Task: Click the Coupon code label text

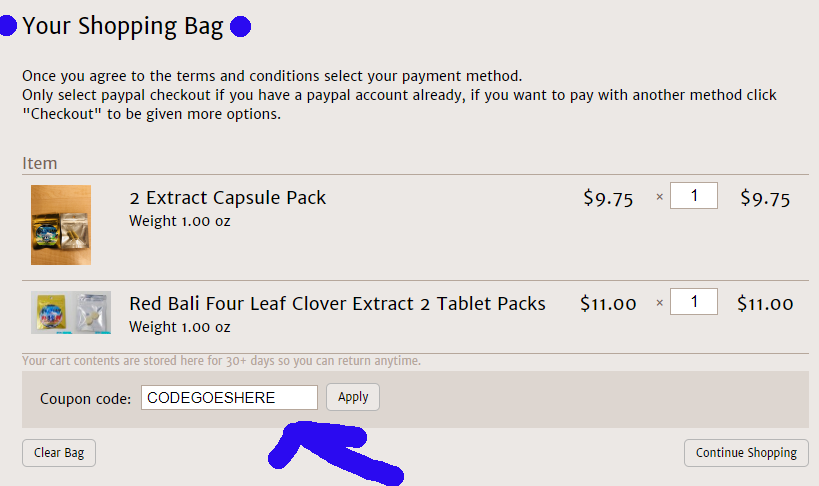Action: [85, 398]
